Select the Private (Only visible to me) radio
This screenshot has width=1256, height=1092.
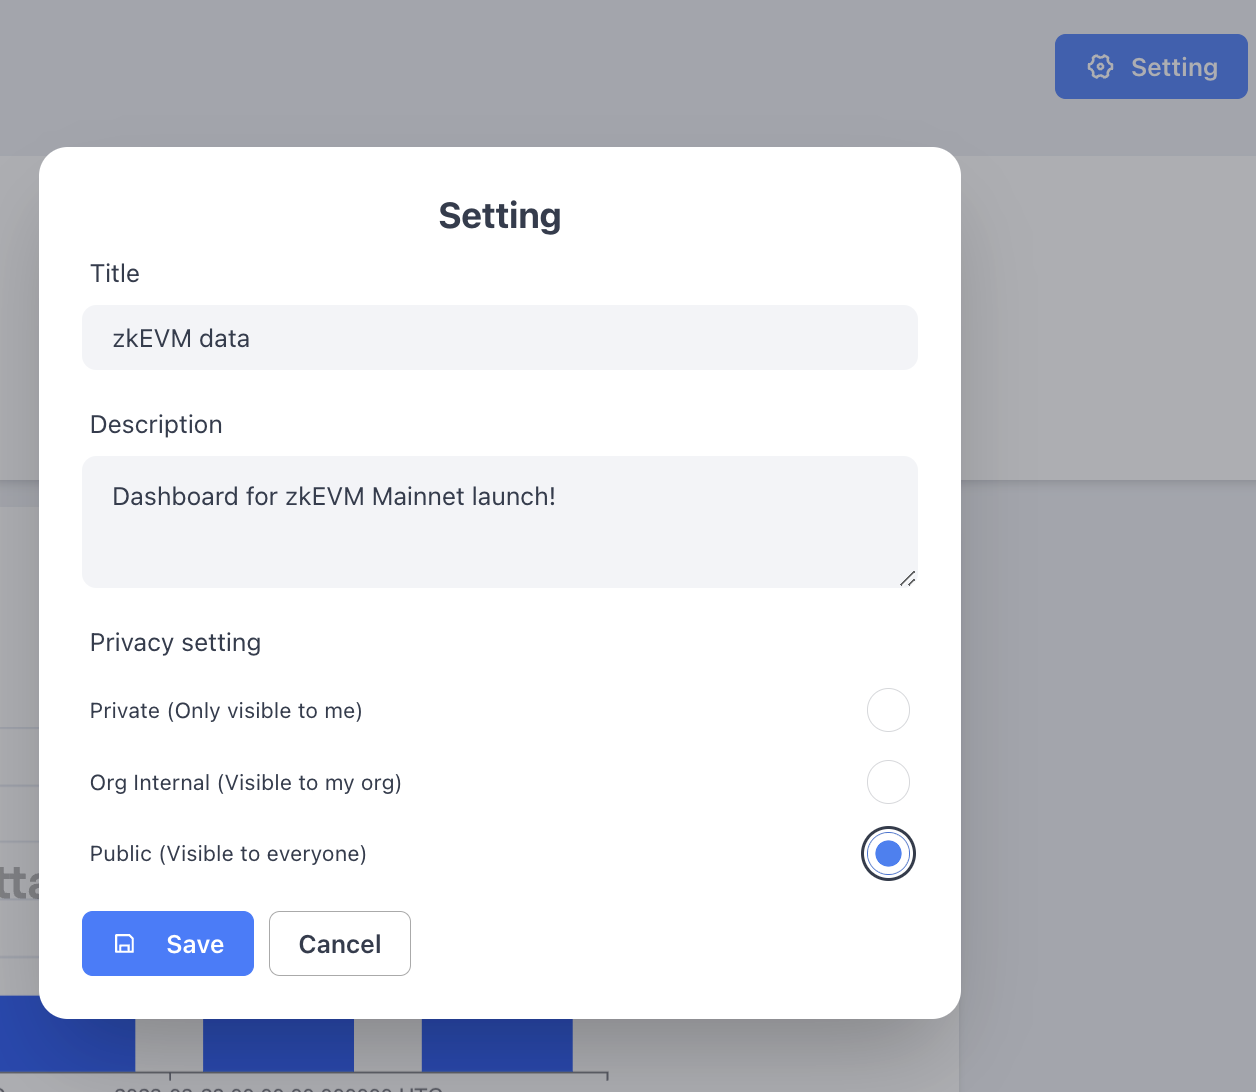click(888, 710)
